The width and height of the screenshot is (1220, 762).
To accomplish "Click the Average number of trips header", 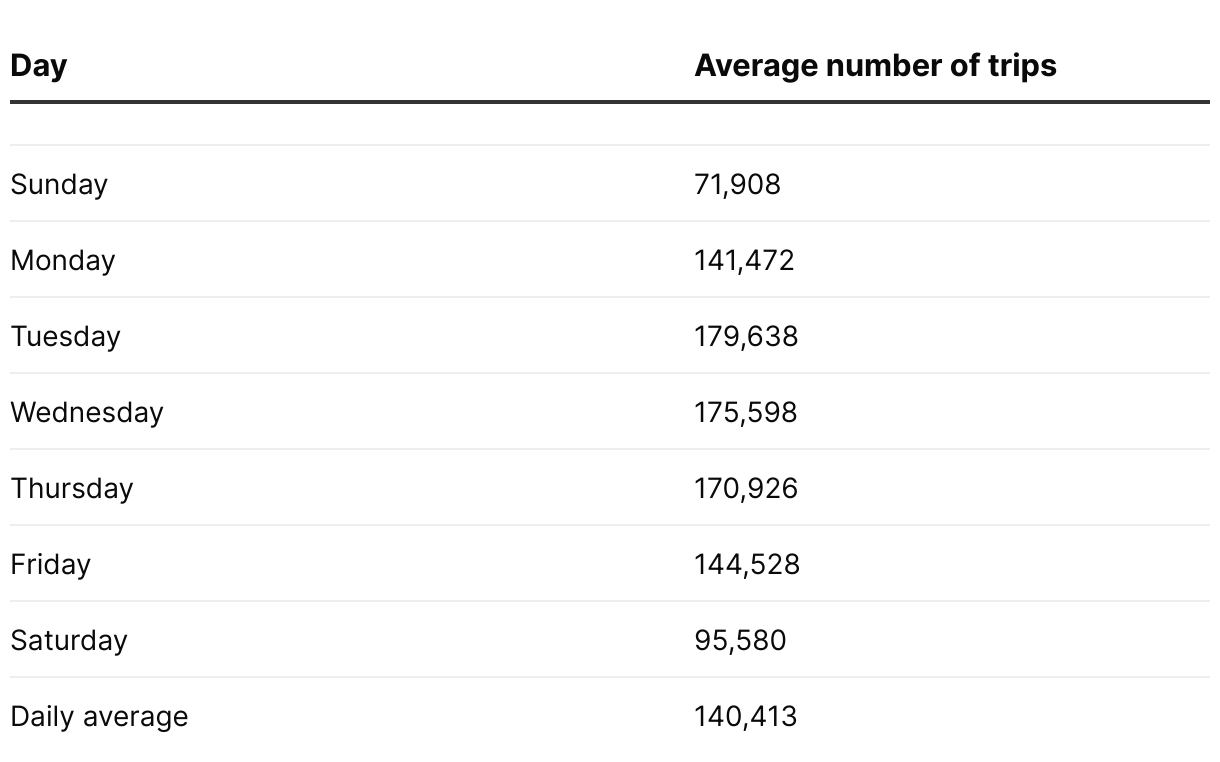I will [875, 66].
